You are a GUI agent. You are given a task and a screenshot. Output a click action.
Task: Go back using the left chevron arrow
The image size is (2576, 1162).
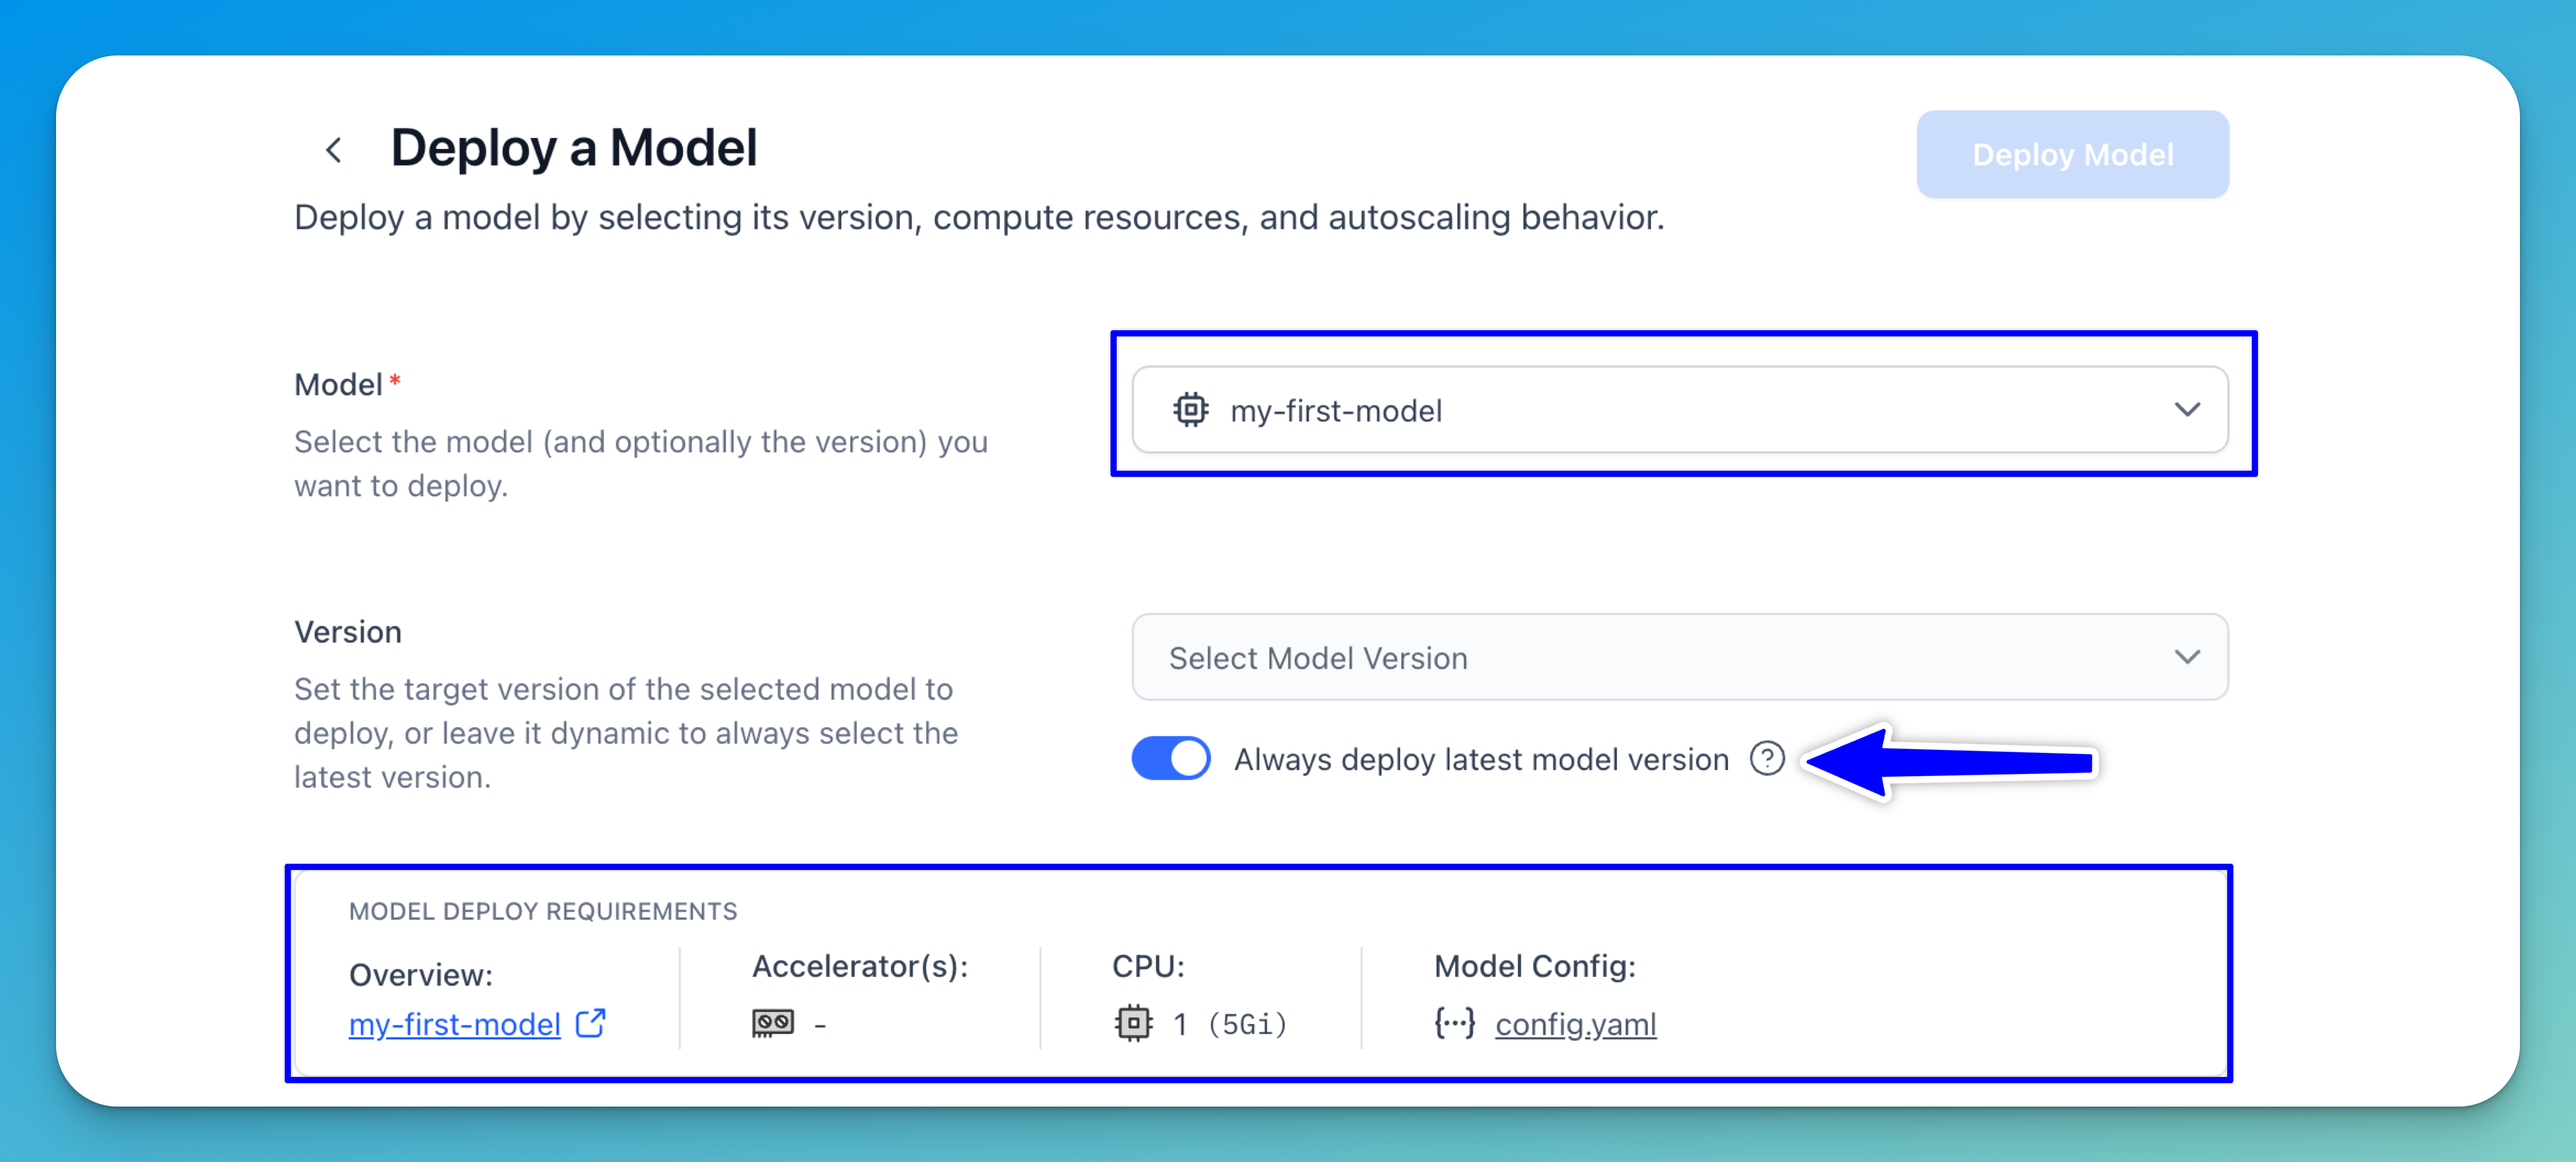click(x=334, y=150)
